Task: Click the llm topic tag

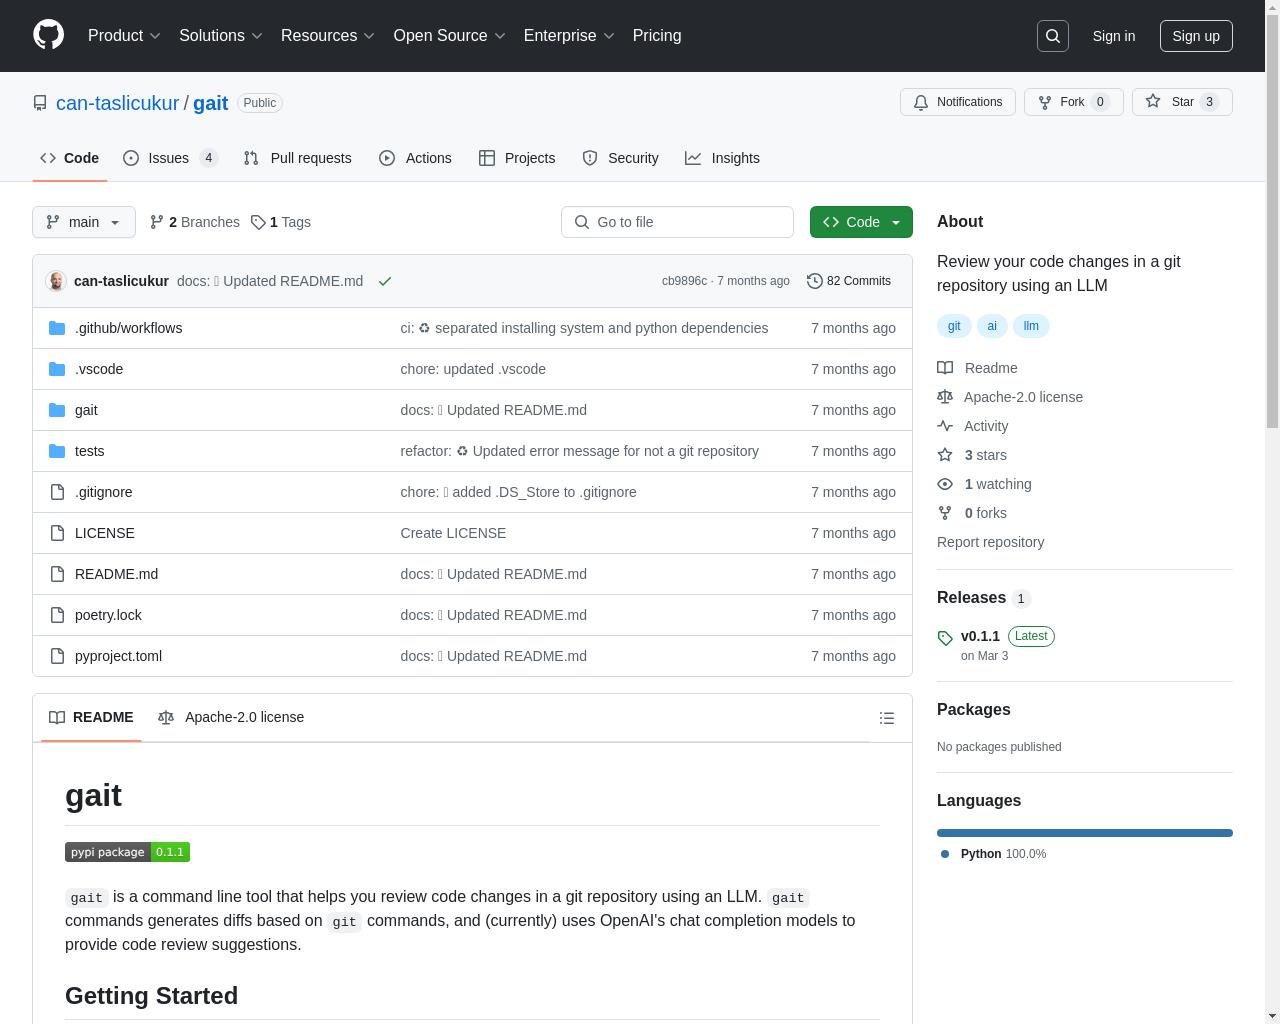Action: [x=1031, y=326]
